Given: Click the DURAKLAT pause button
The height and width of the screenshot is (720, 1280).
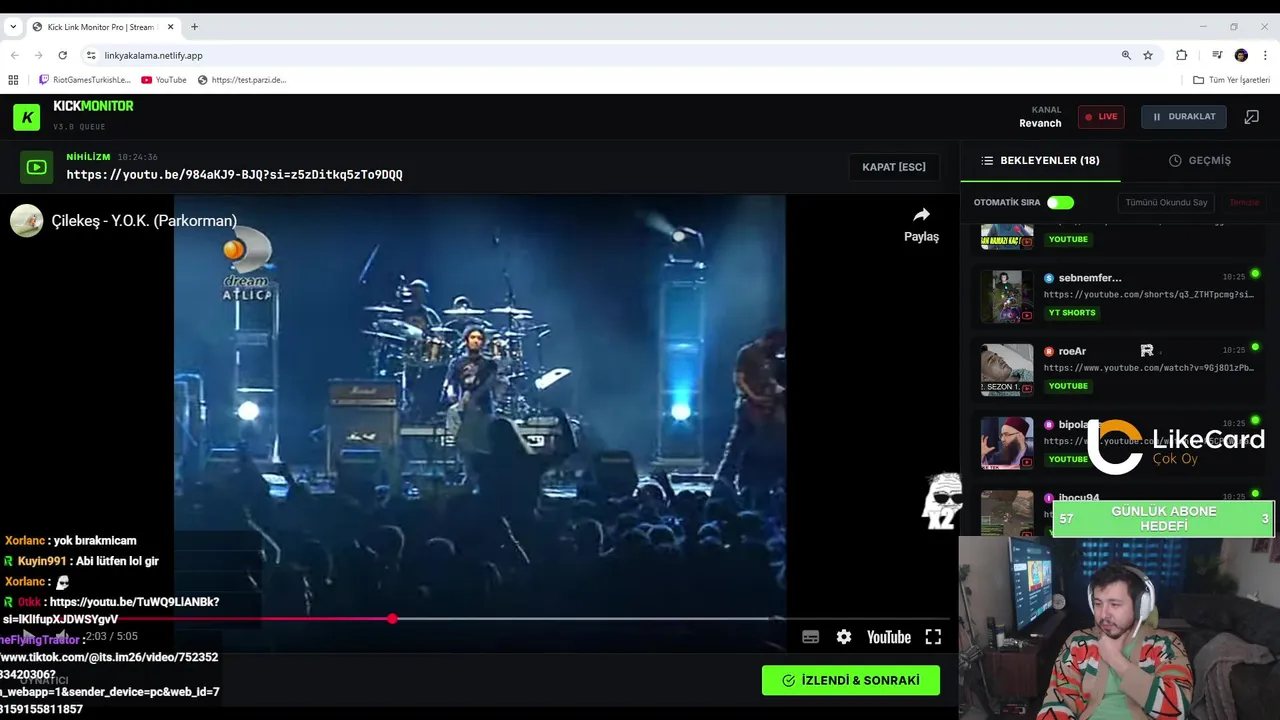Looking at the screenshot, I should click(x=1184, y=117).
